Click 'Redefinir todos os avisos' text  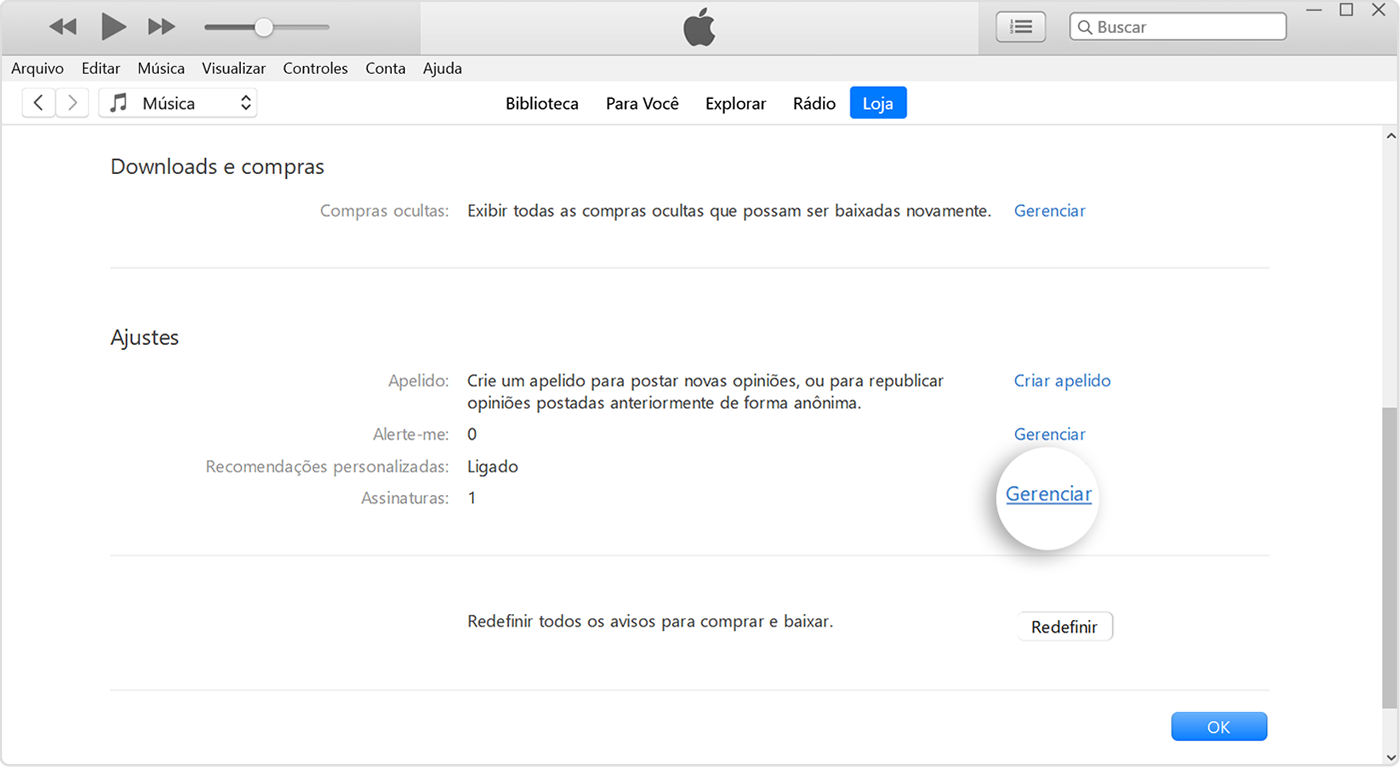(650, 621)
